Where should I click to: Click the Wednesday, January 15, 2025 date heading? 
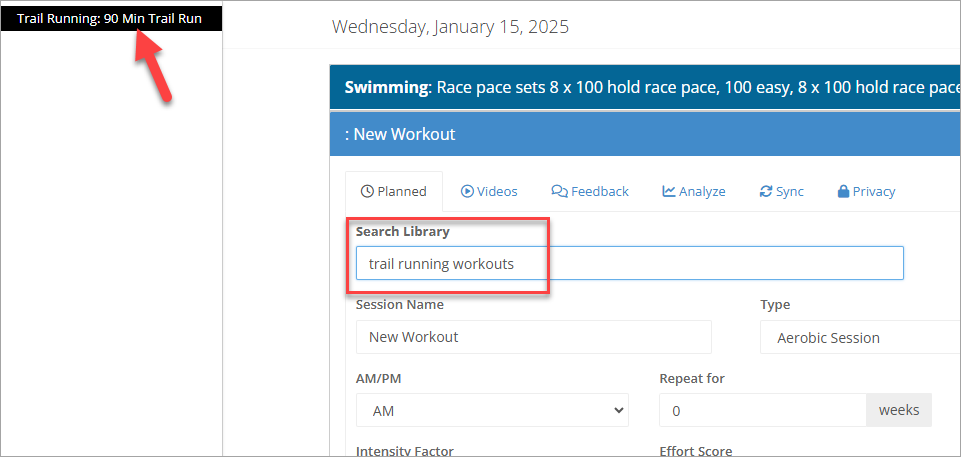click(x=450, y=27)
